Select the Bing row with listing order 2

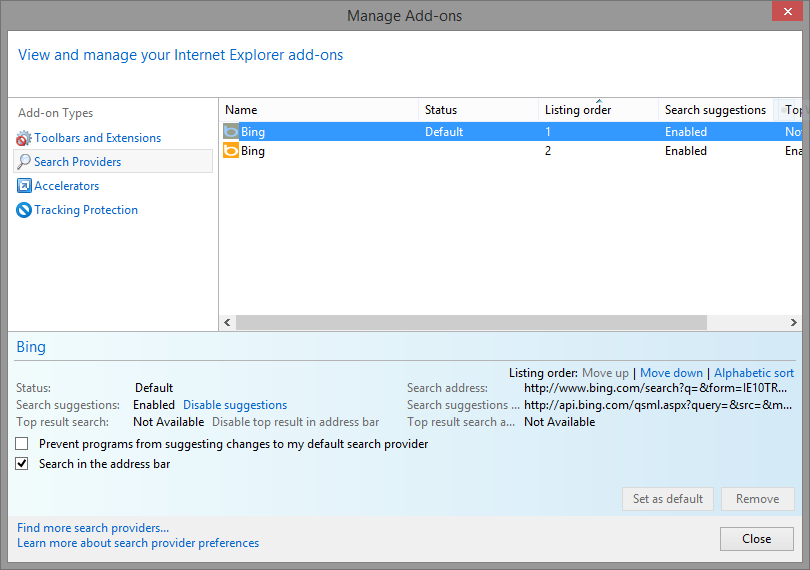tap(510, 151)
